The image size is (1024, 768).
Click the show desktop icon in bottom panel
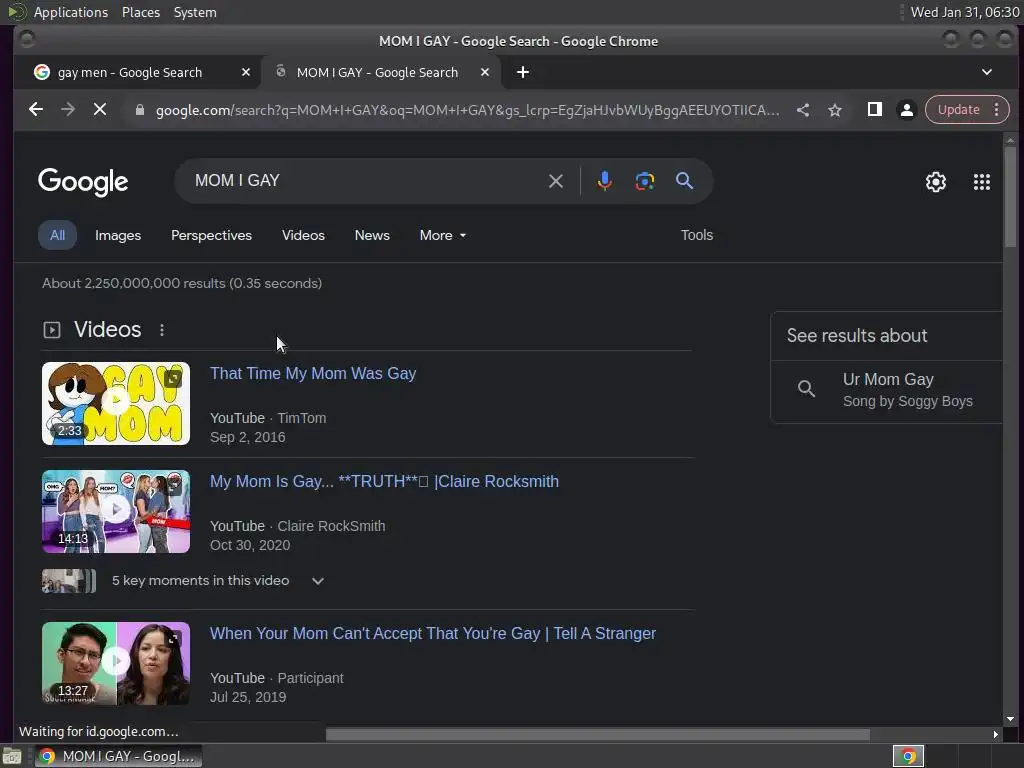pos(12,756)
